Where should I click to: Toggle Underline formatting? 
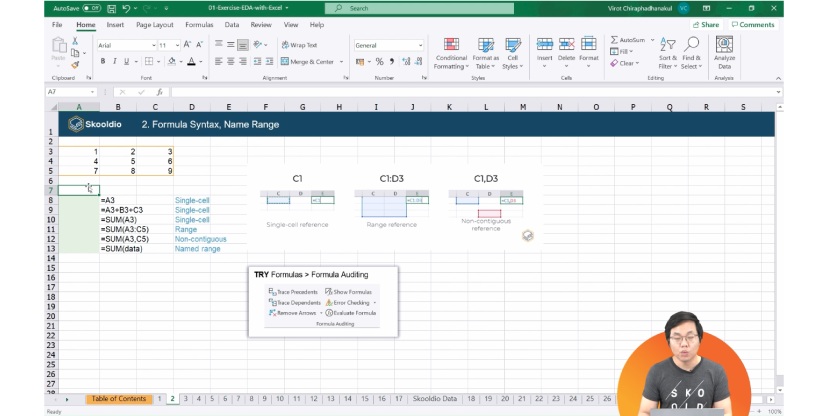127,62
